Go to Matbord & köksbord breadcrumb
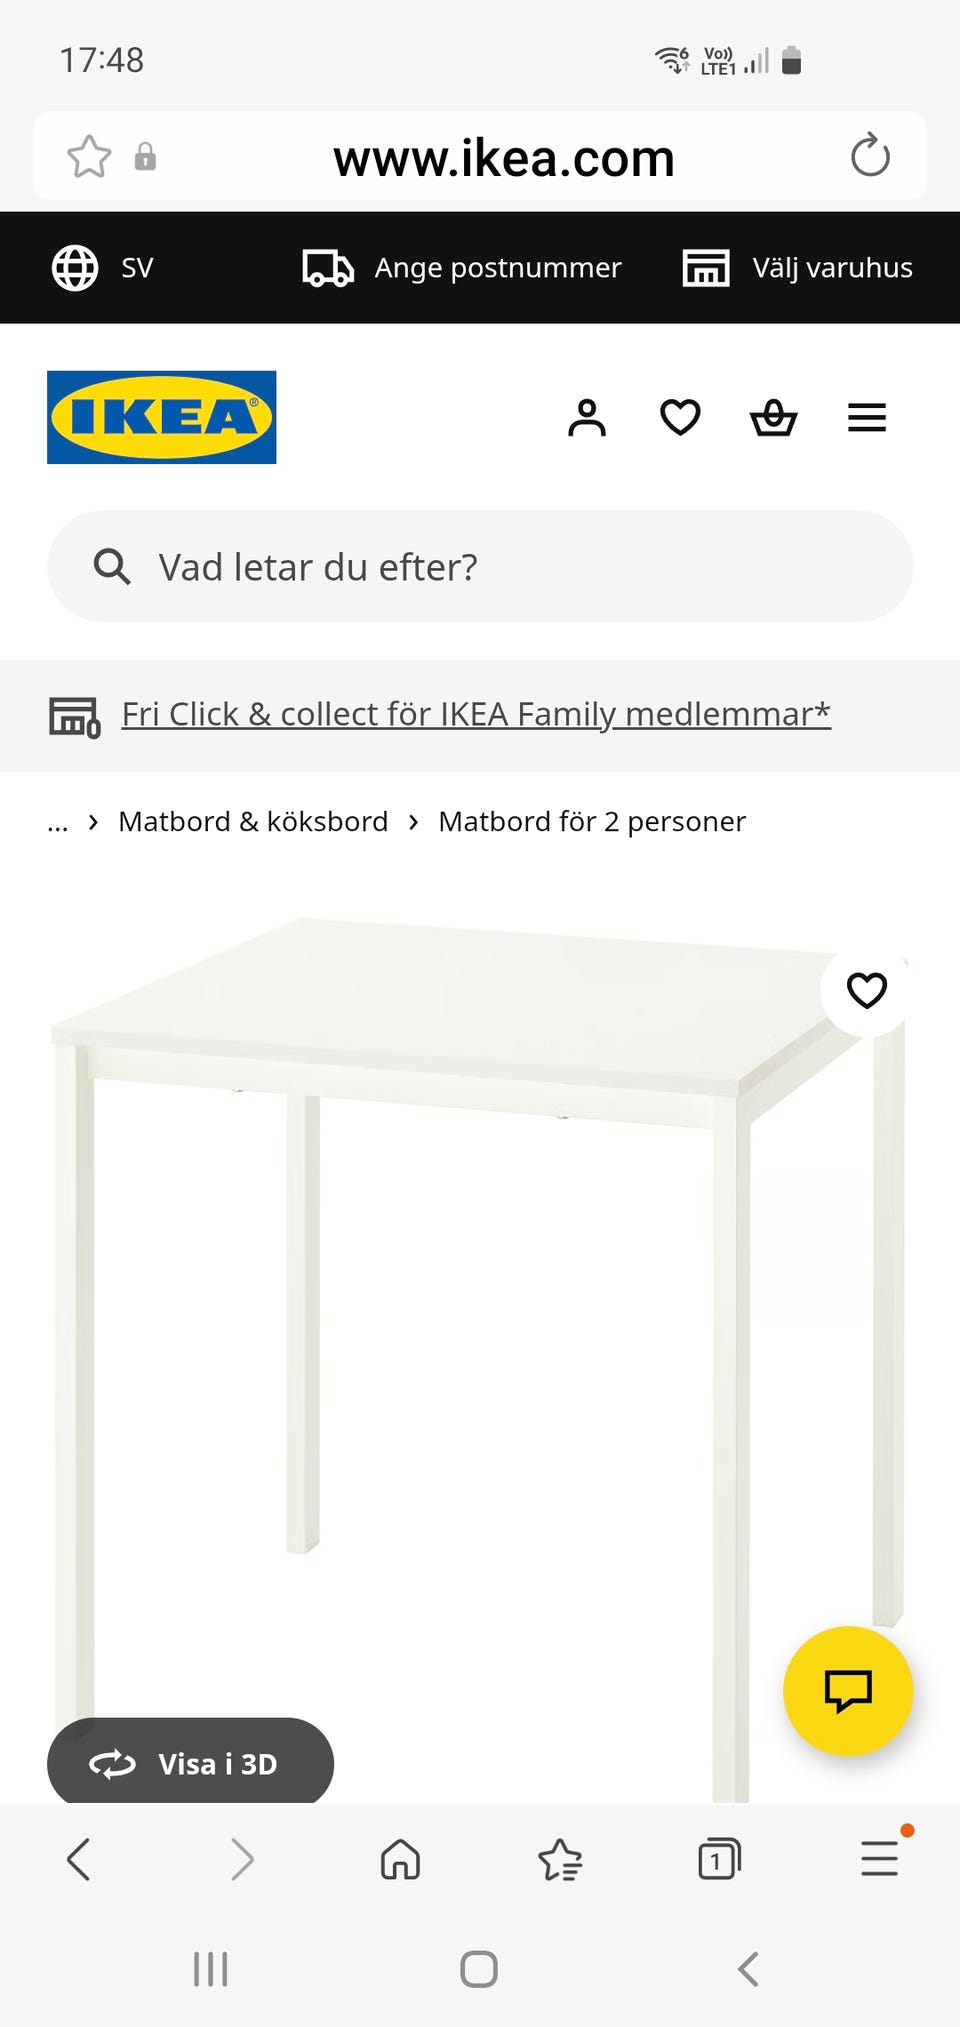Viewport: 960px width, 2027px height. (x=253, y=822)
